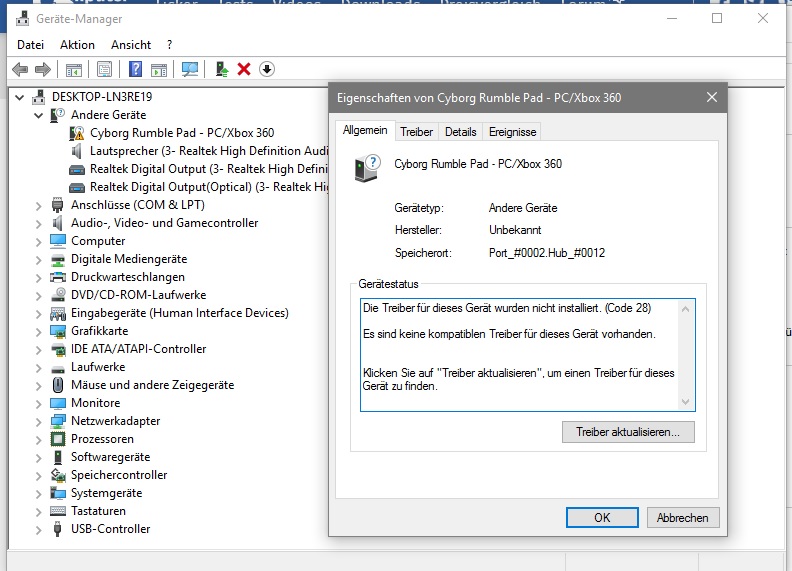Open the Datei menu
Image resolution: width=792 pixels, height=571 pixels.
coord(30,45)
